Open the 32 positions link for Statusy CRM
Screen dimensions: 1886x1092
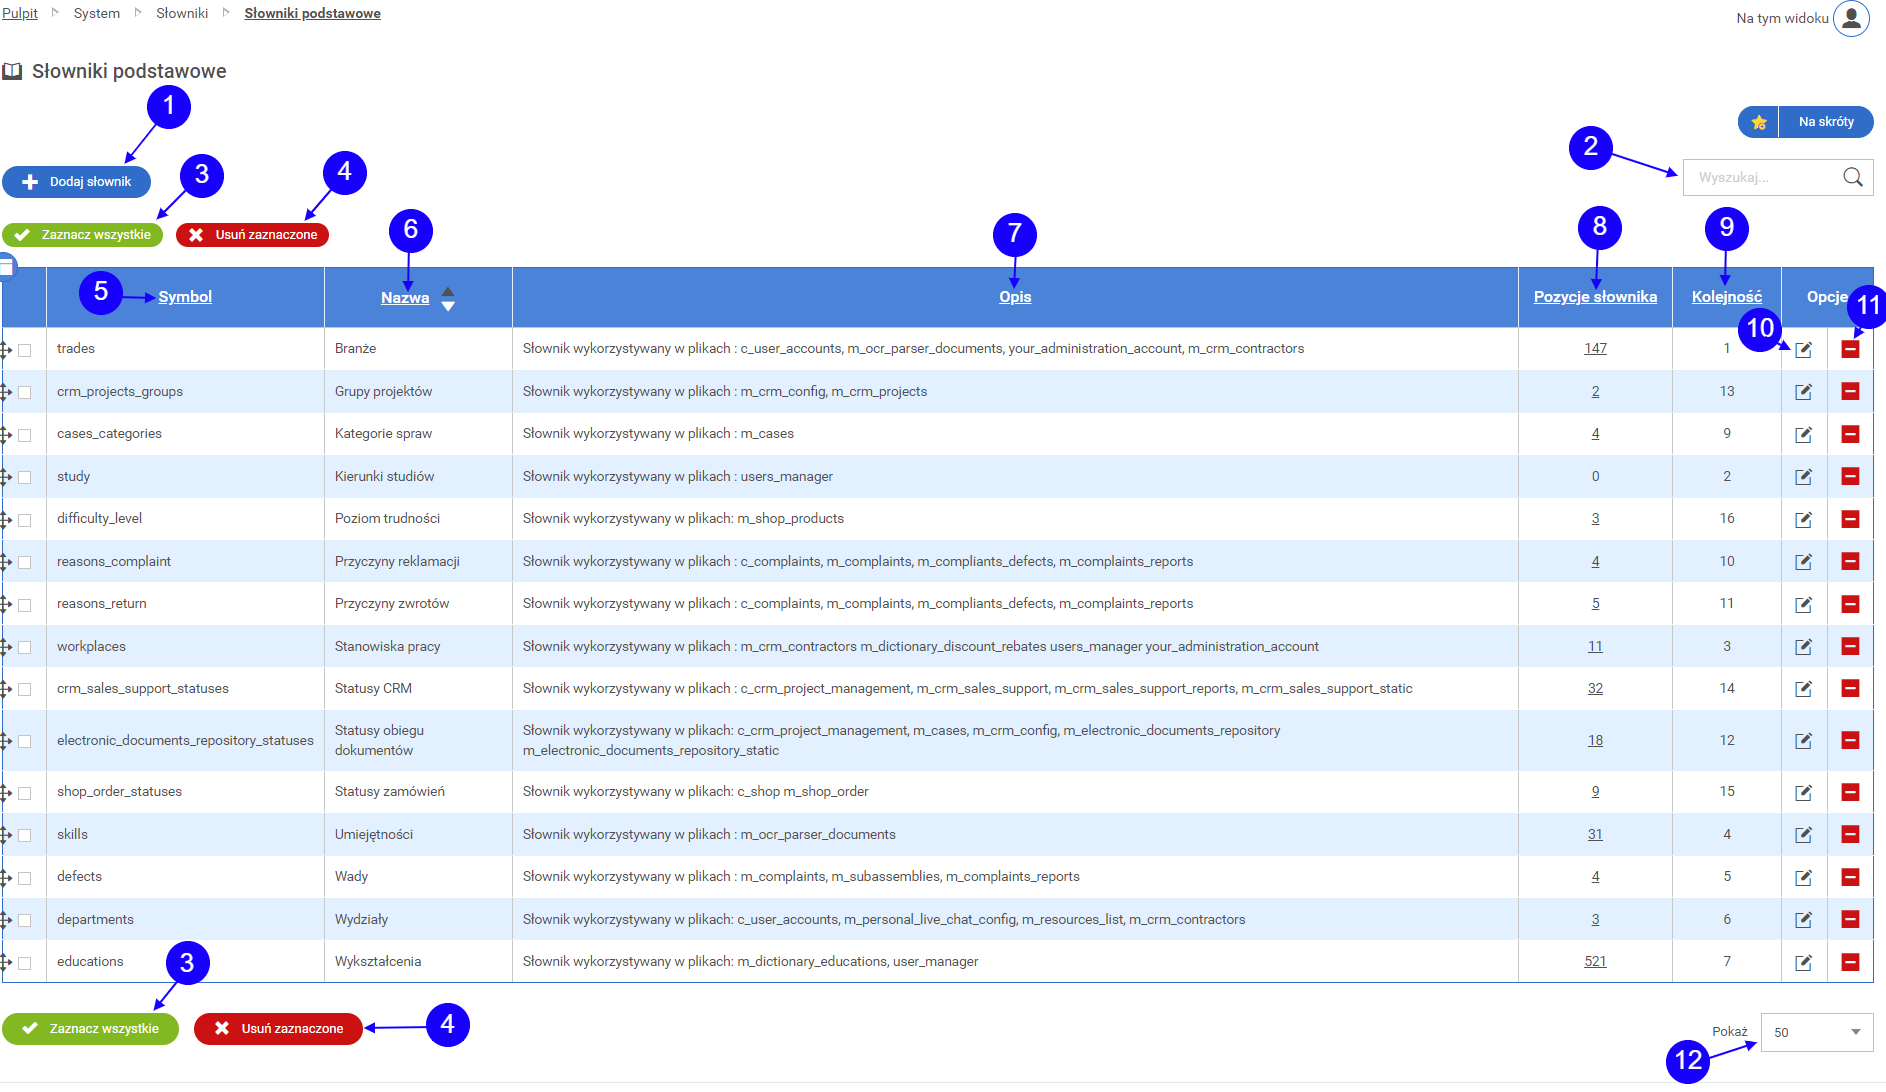coord(1595,689)
